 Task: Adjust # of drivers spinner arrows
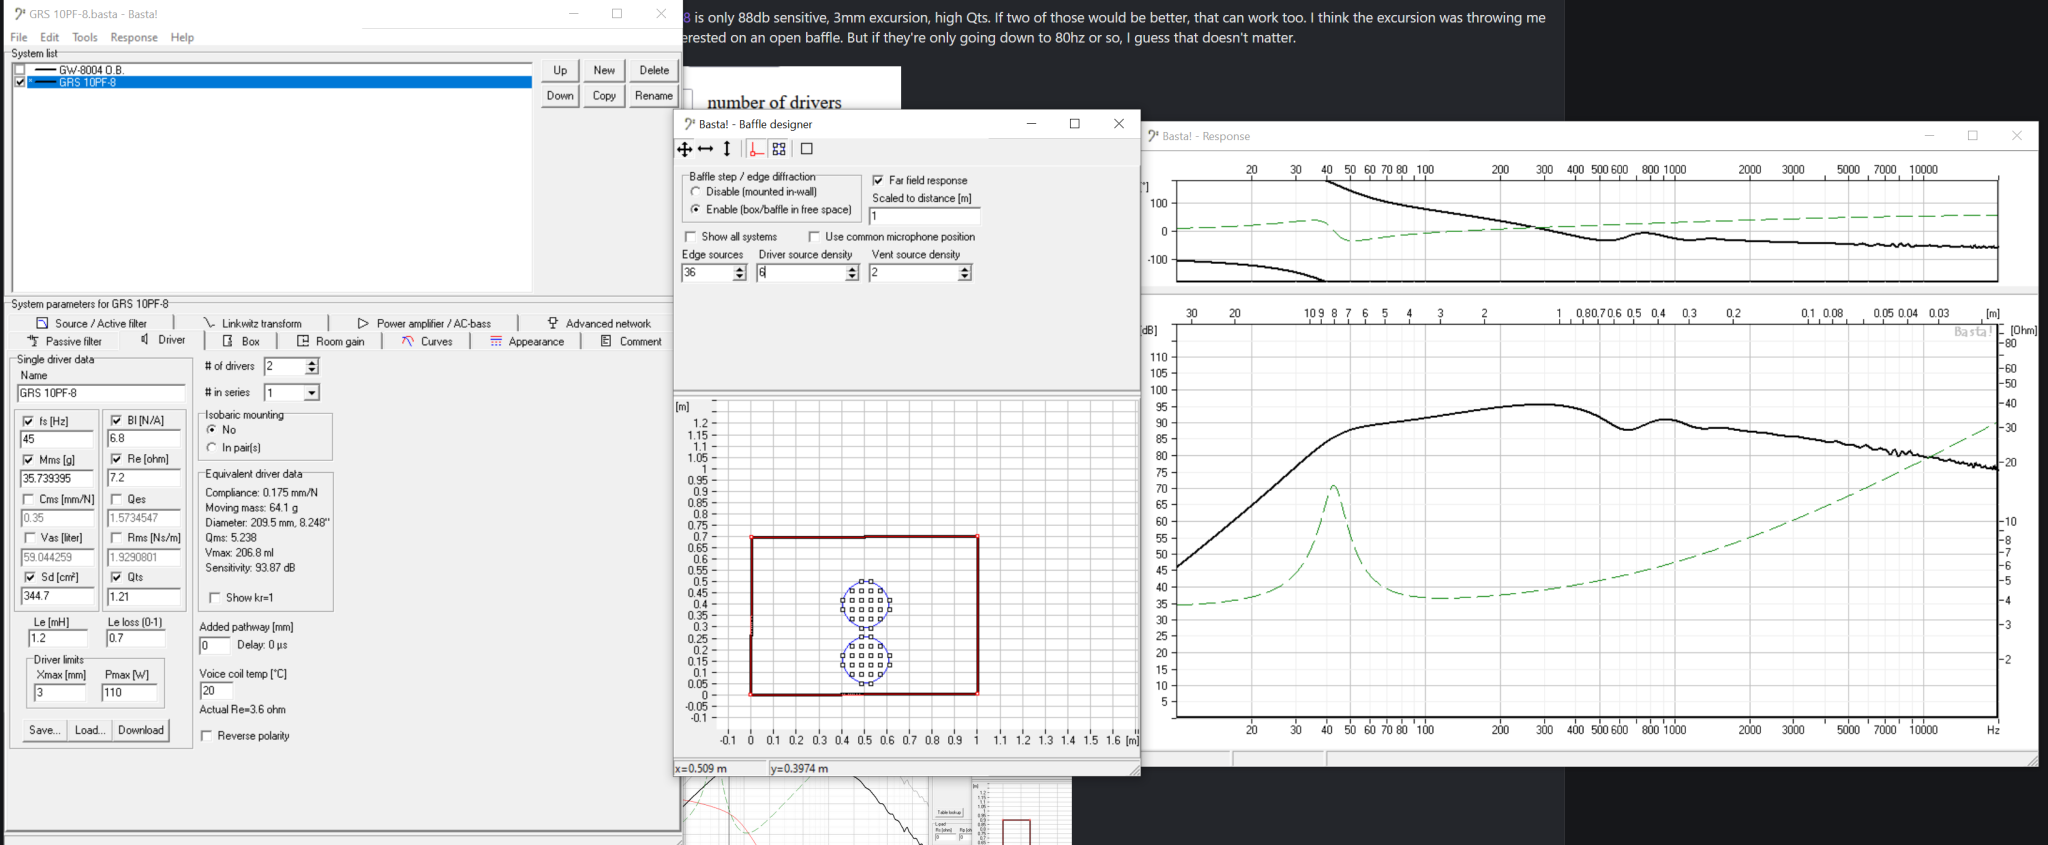coord(311,367)
